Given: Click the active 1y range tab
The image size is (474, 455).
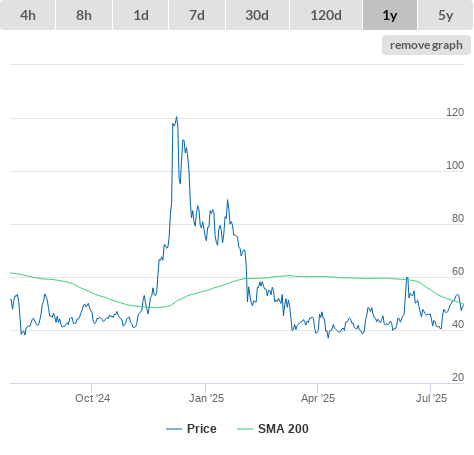Looking at the screenshot, I should point(390,15).
